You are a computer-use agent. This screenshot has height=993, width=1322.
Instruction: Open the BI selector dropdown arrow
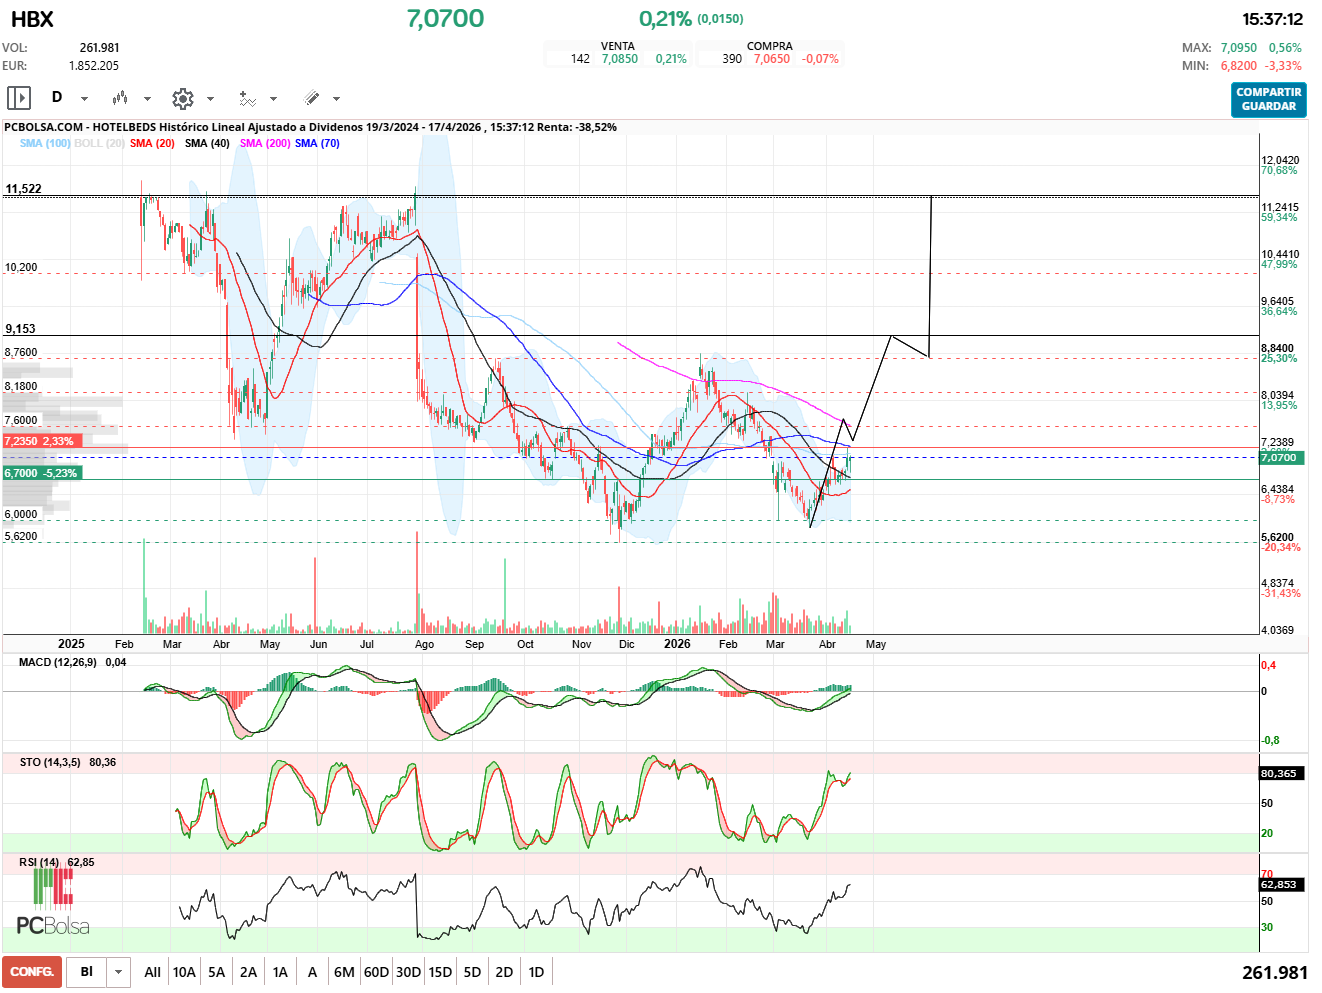pyautogui.click(x=119, y=972)
